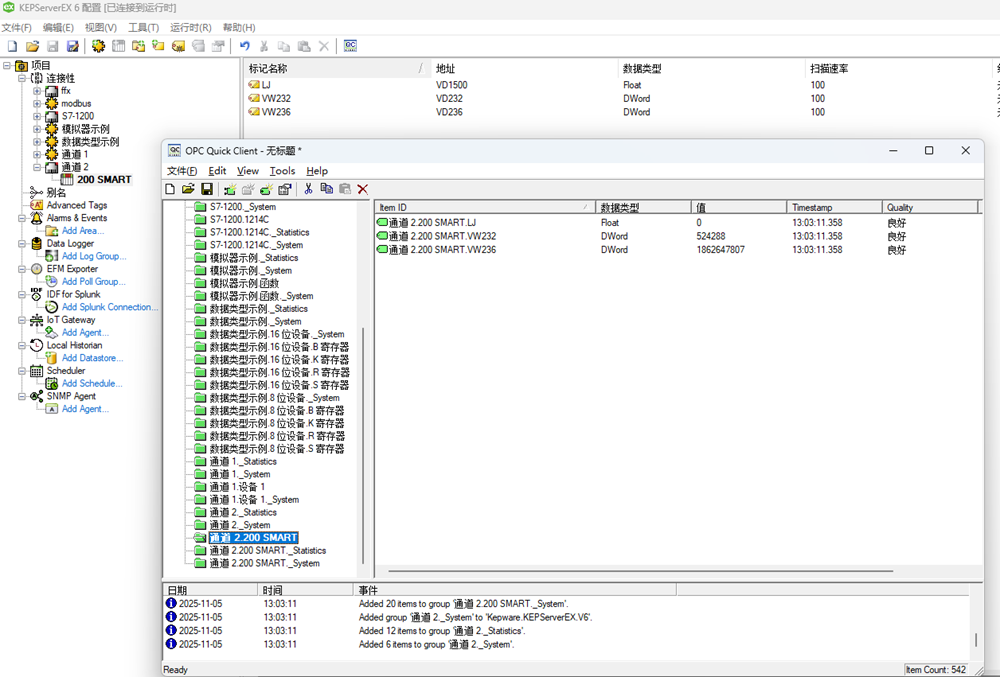The height and width of the screenshot is (677, 1000).
Task: Launch Quick Client from the KEPServerEX toolbar
Action: pyautogui.click(x=350, y=46)
